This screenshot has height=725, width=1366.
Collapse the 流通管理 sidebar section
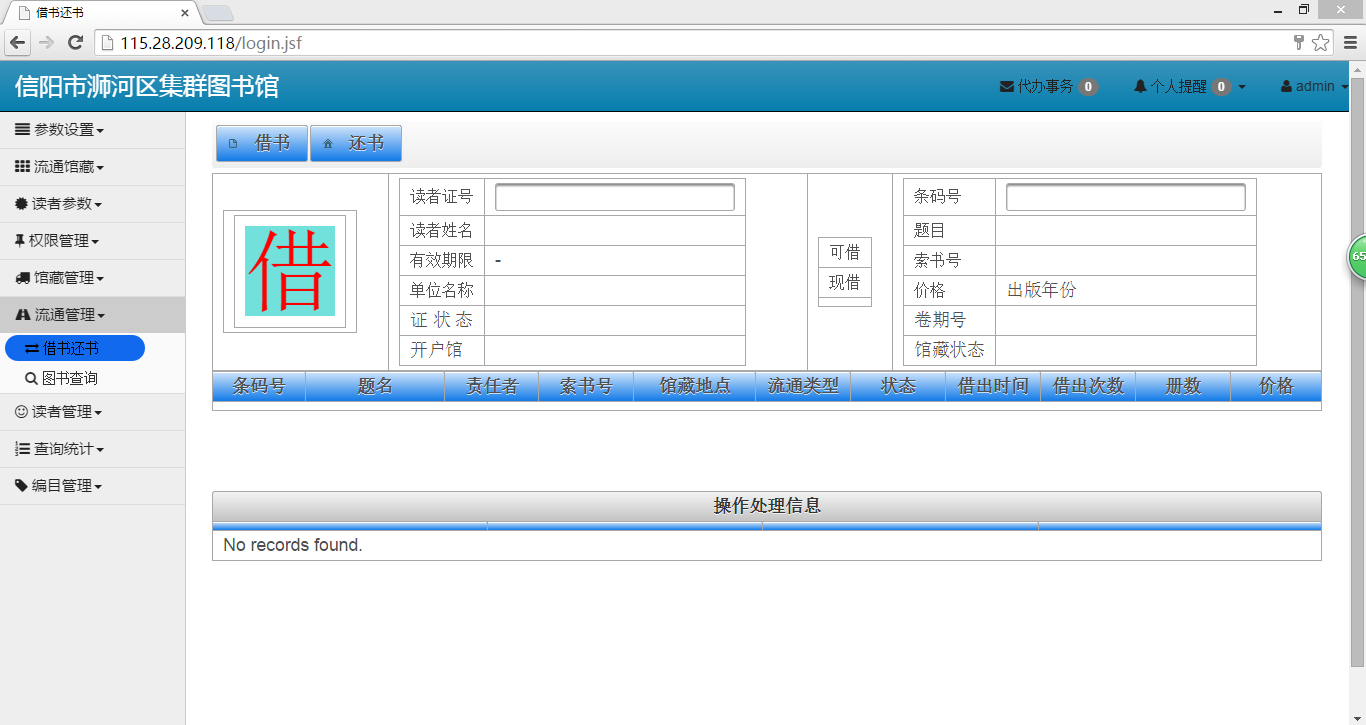[x=61, y=315]
